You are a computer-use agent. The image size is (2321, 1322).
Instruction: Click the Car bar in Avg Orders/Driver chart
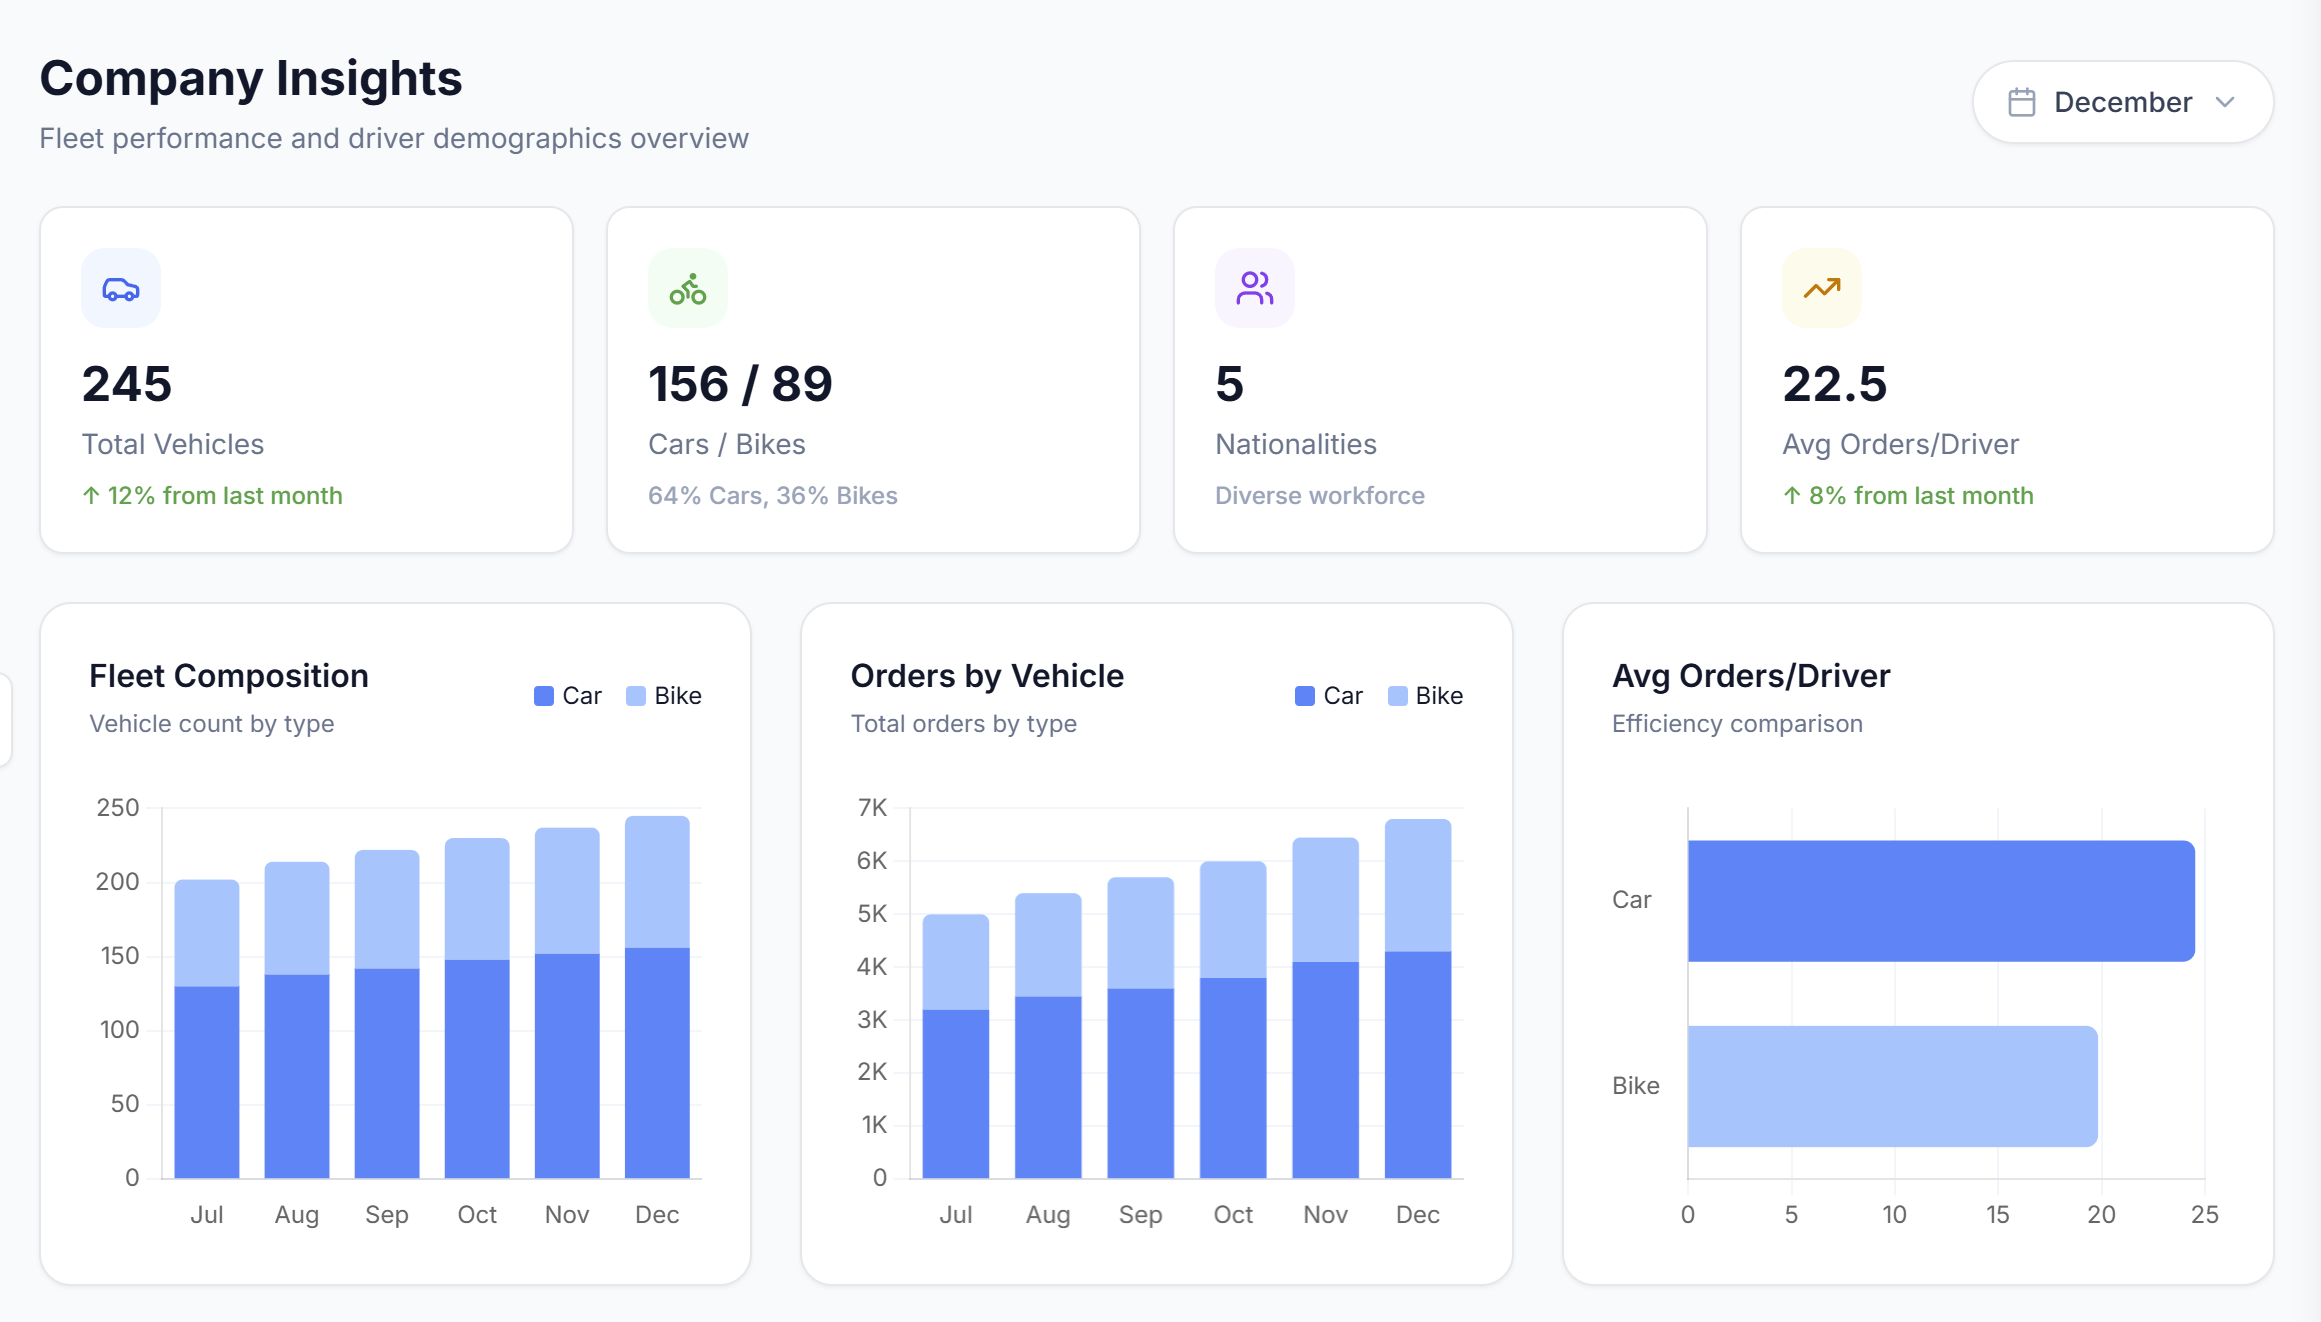pos(1940,900)
